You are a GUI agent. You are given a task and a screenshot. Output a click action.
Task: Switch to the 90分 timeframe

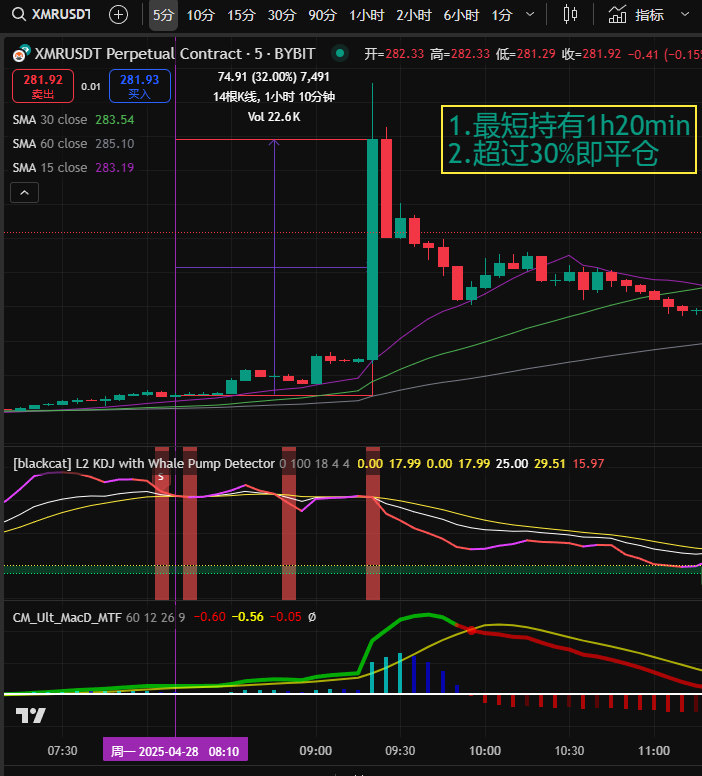pyautogui.click(x=322, y=15)
